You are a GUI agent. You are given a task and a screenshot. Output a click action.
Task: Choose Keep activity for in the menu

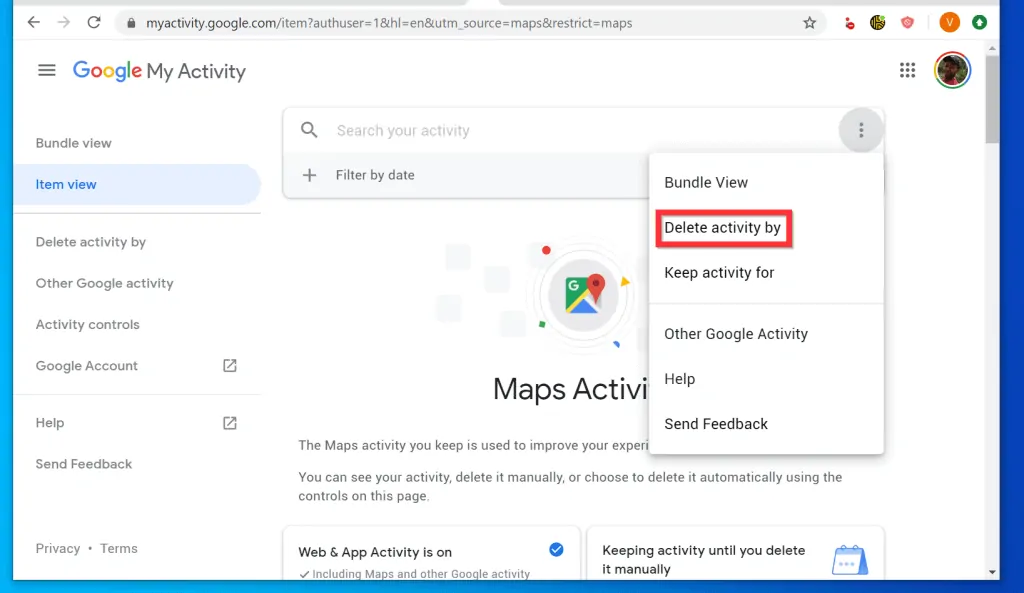point(766,273)
